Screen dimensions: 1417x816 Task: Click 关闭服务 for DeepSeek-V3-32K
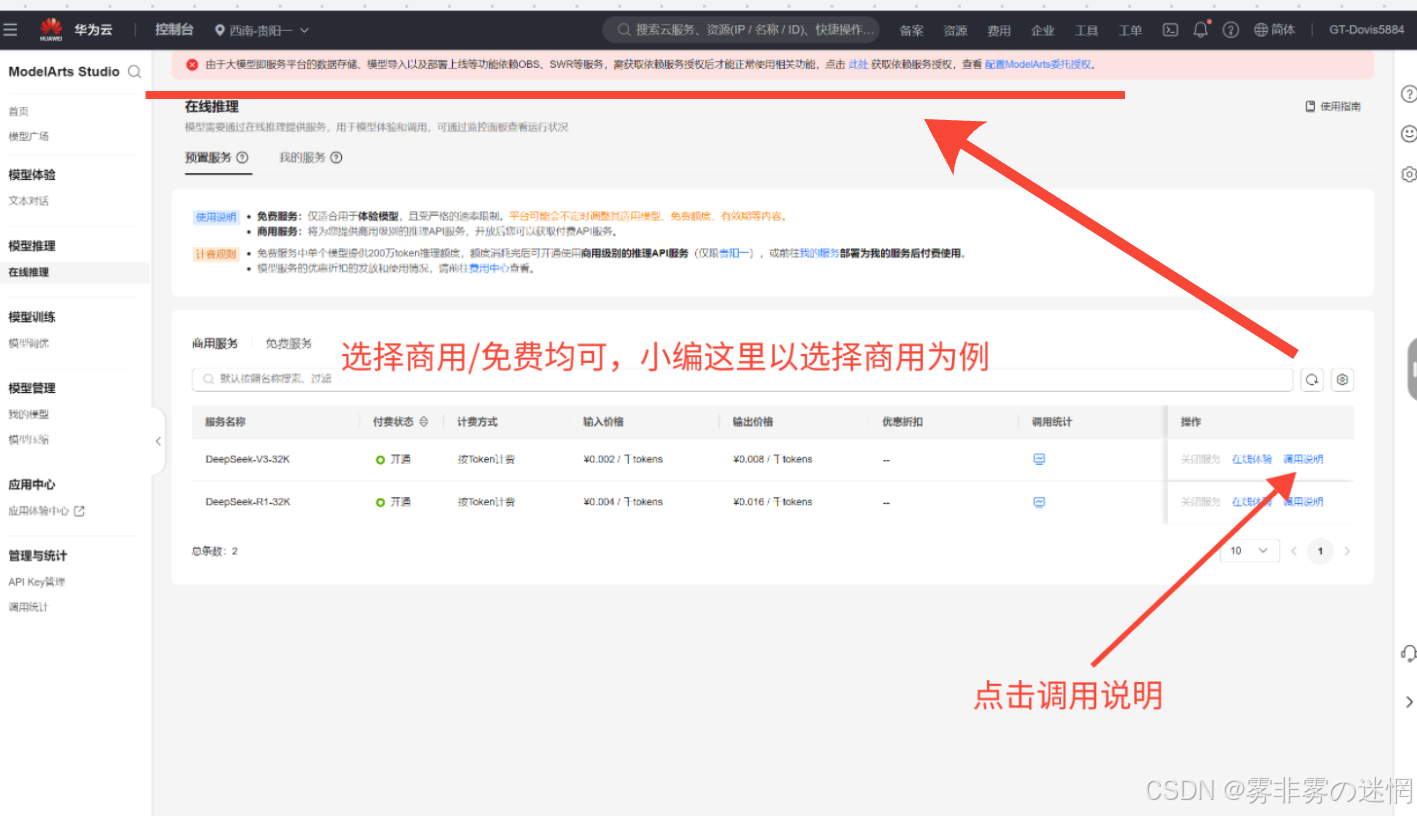click(1200, 459)
